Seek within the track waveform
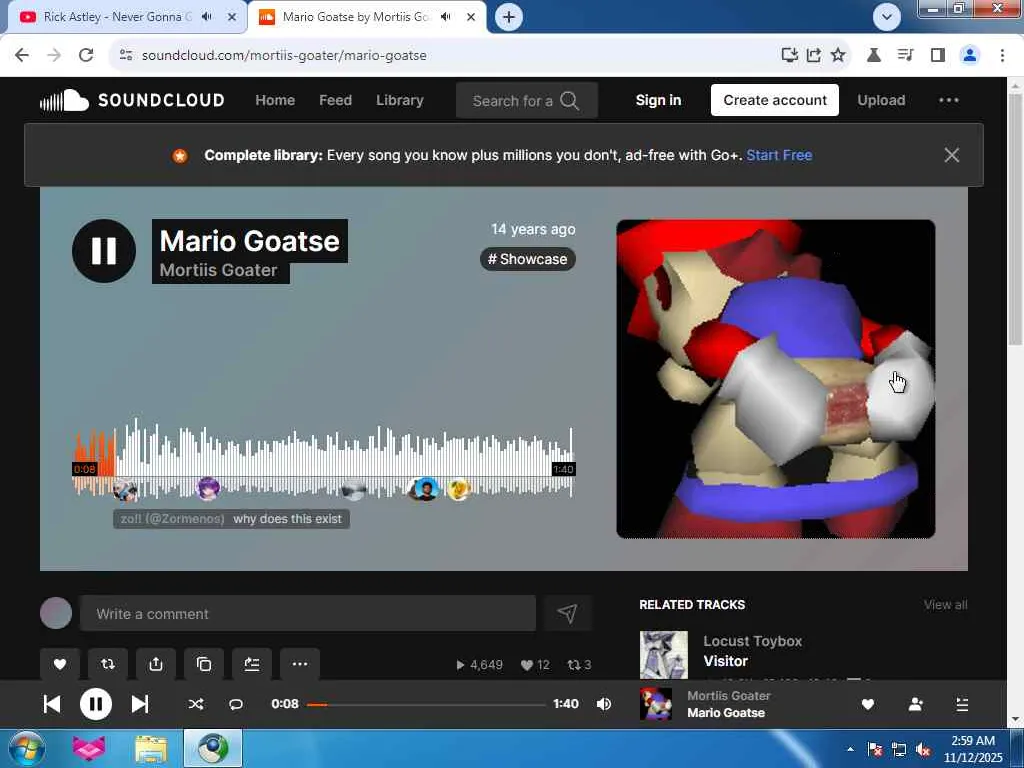Image resolution: width=1024 pixels, height=768 pixels. (323, 460)
